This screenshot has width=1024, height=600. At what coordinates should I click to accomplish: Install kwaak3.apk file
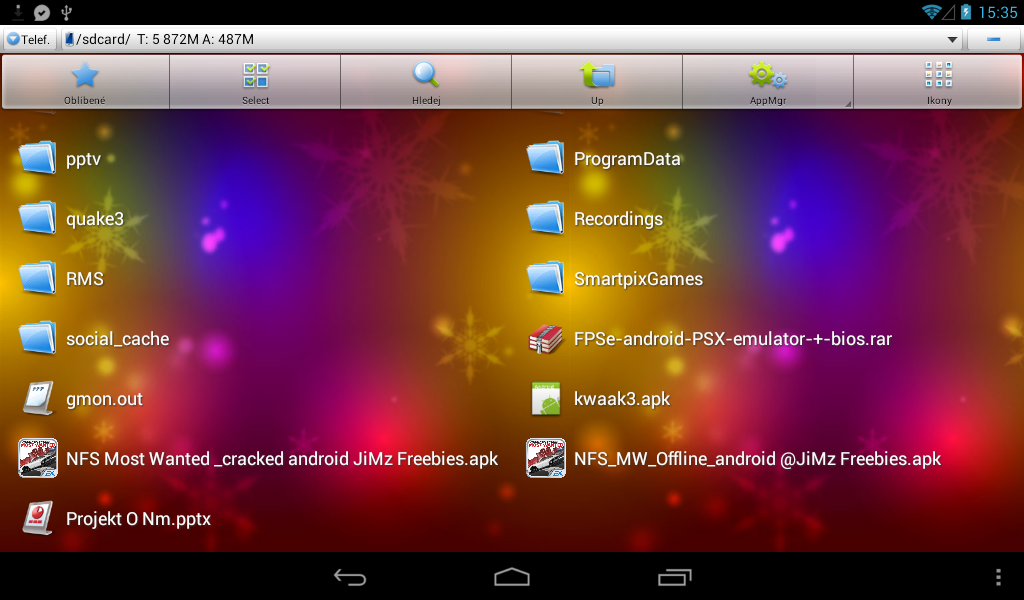coord(621,399)
